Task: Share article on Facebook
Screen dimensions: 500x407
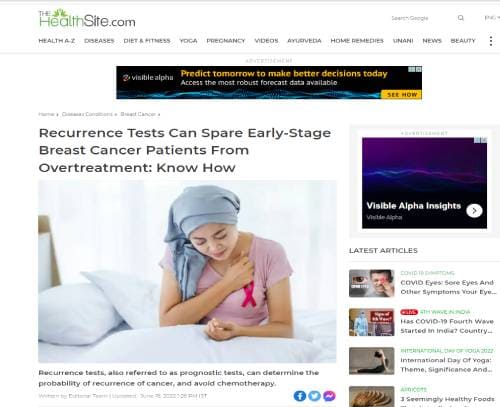Action: pos(300,396)
